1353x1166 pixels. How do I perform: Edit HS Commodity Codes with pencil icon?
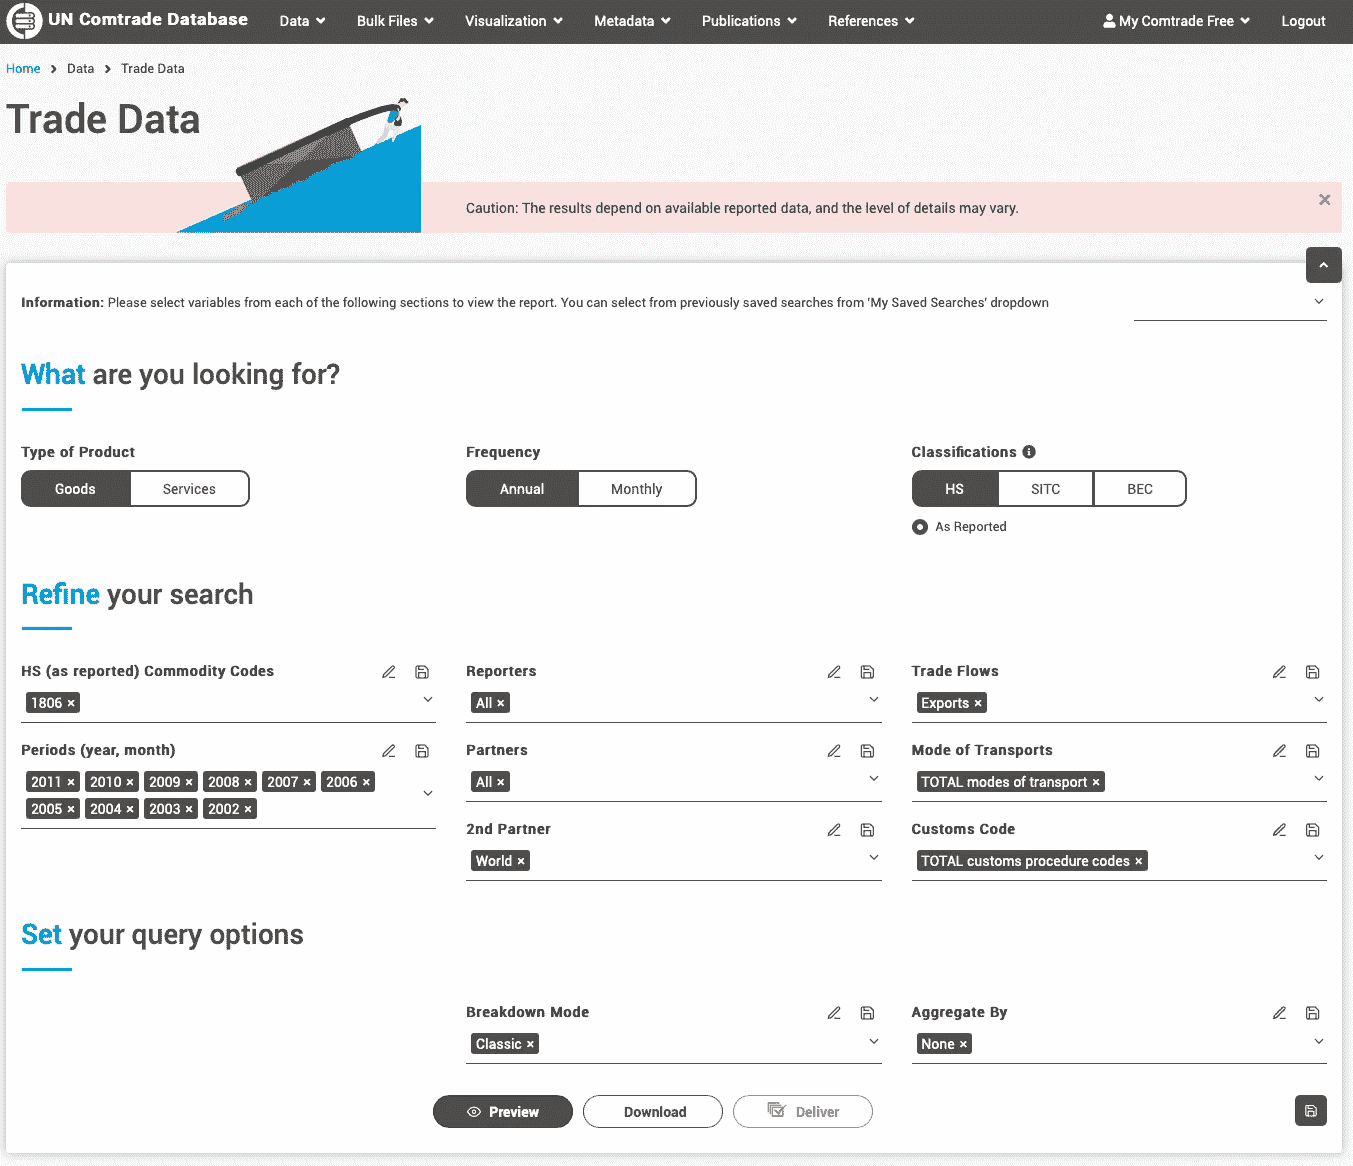click(389, 672)
